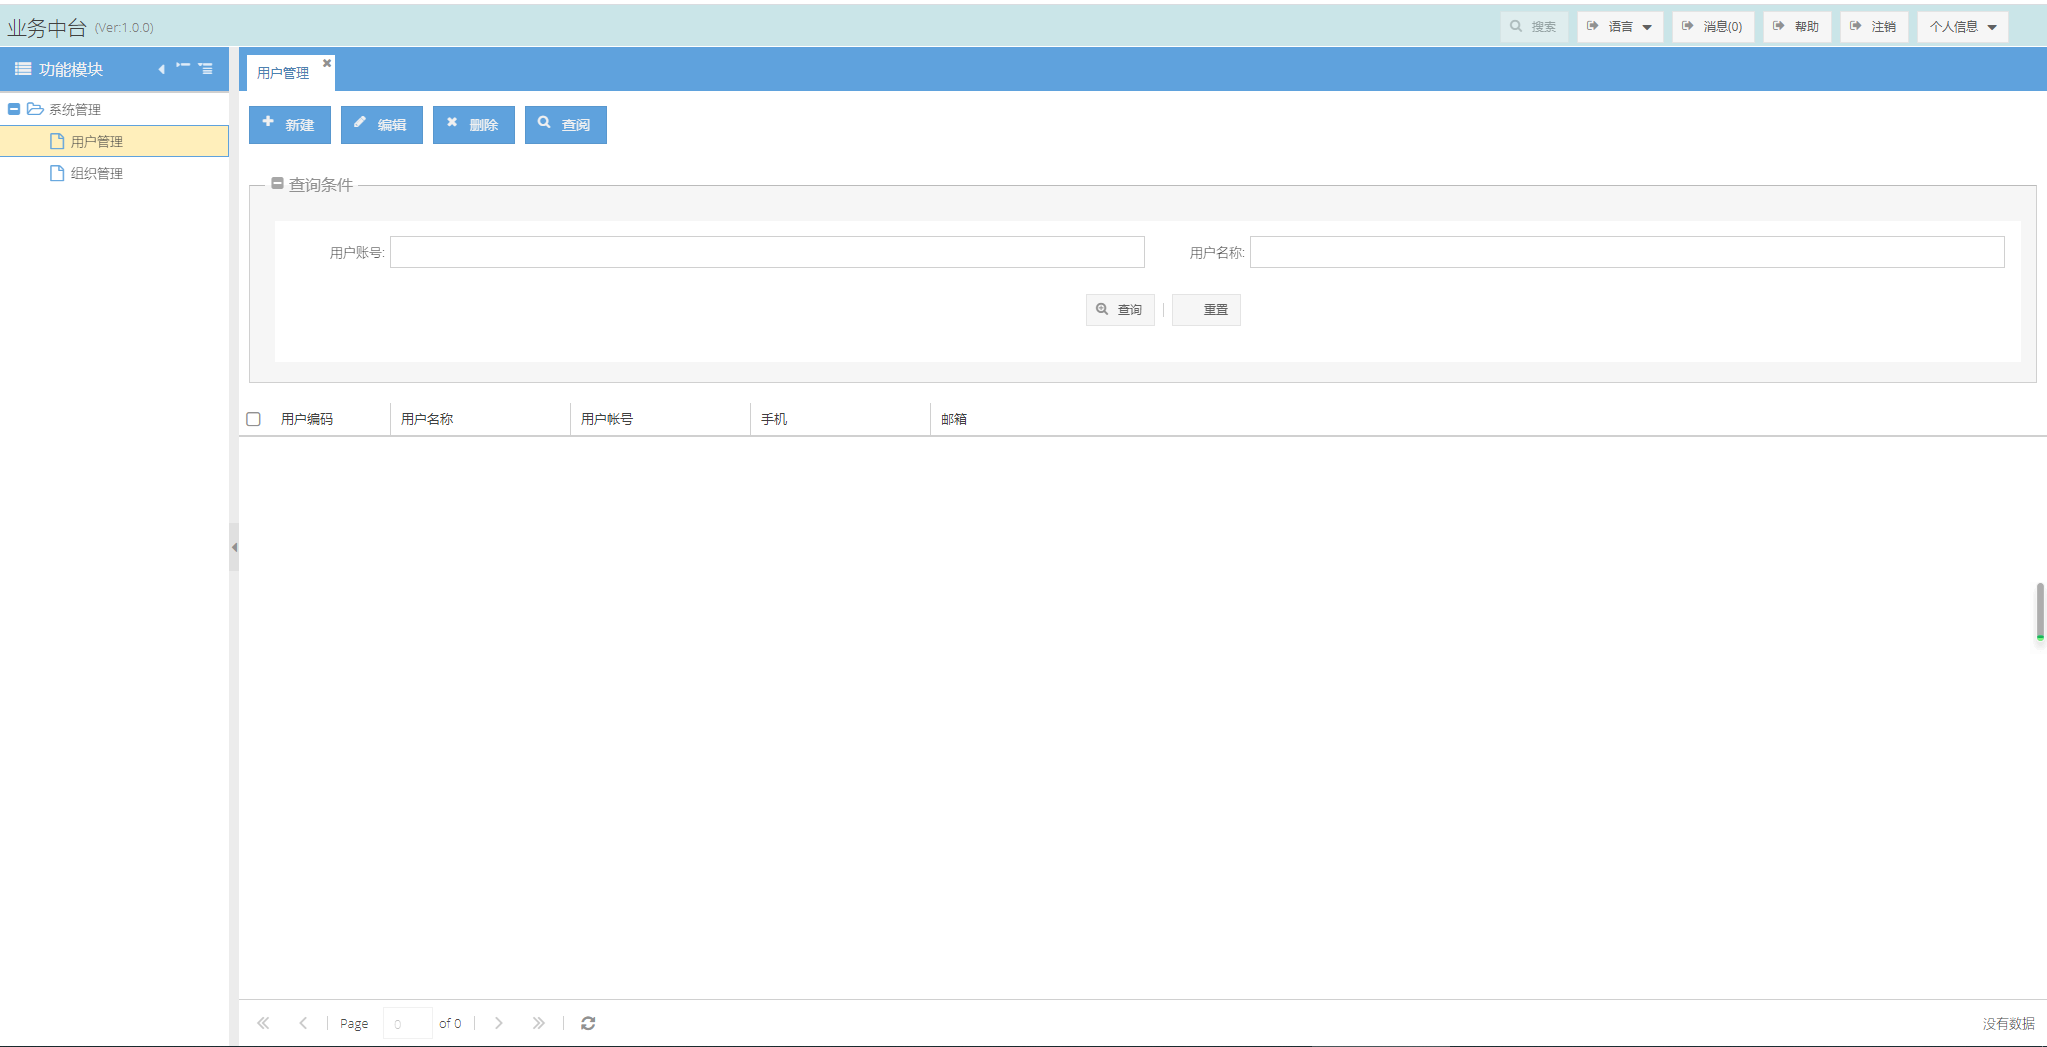Click the 新建 button
Viewport: 2047px width, 1047px height.
click(x=289, y=125)
